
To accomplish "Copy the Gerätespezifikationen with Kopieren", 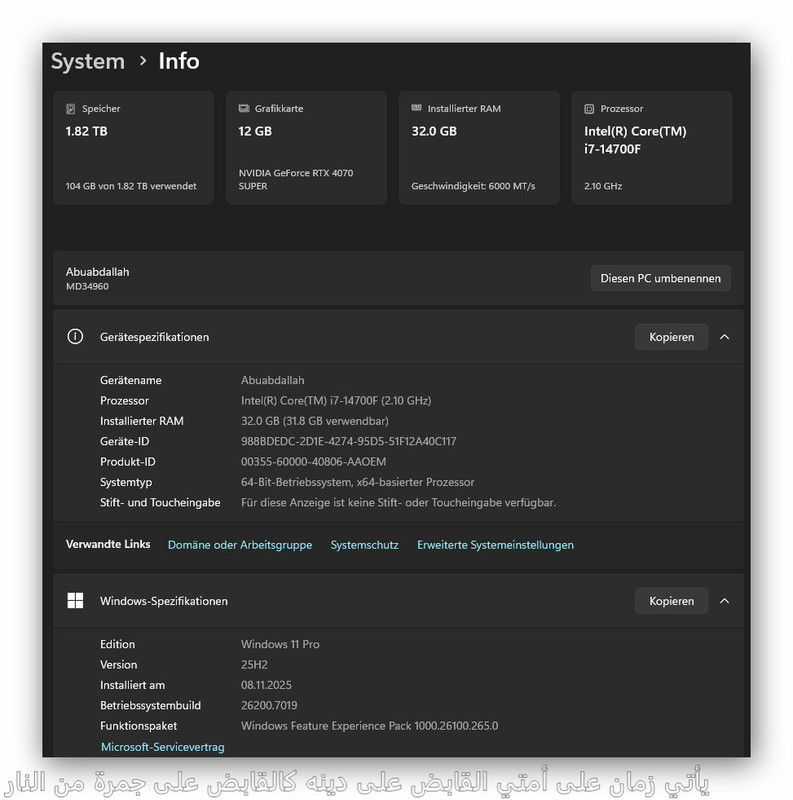I will (671, 337).
